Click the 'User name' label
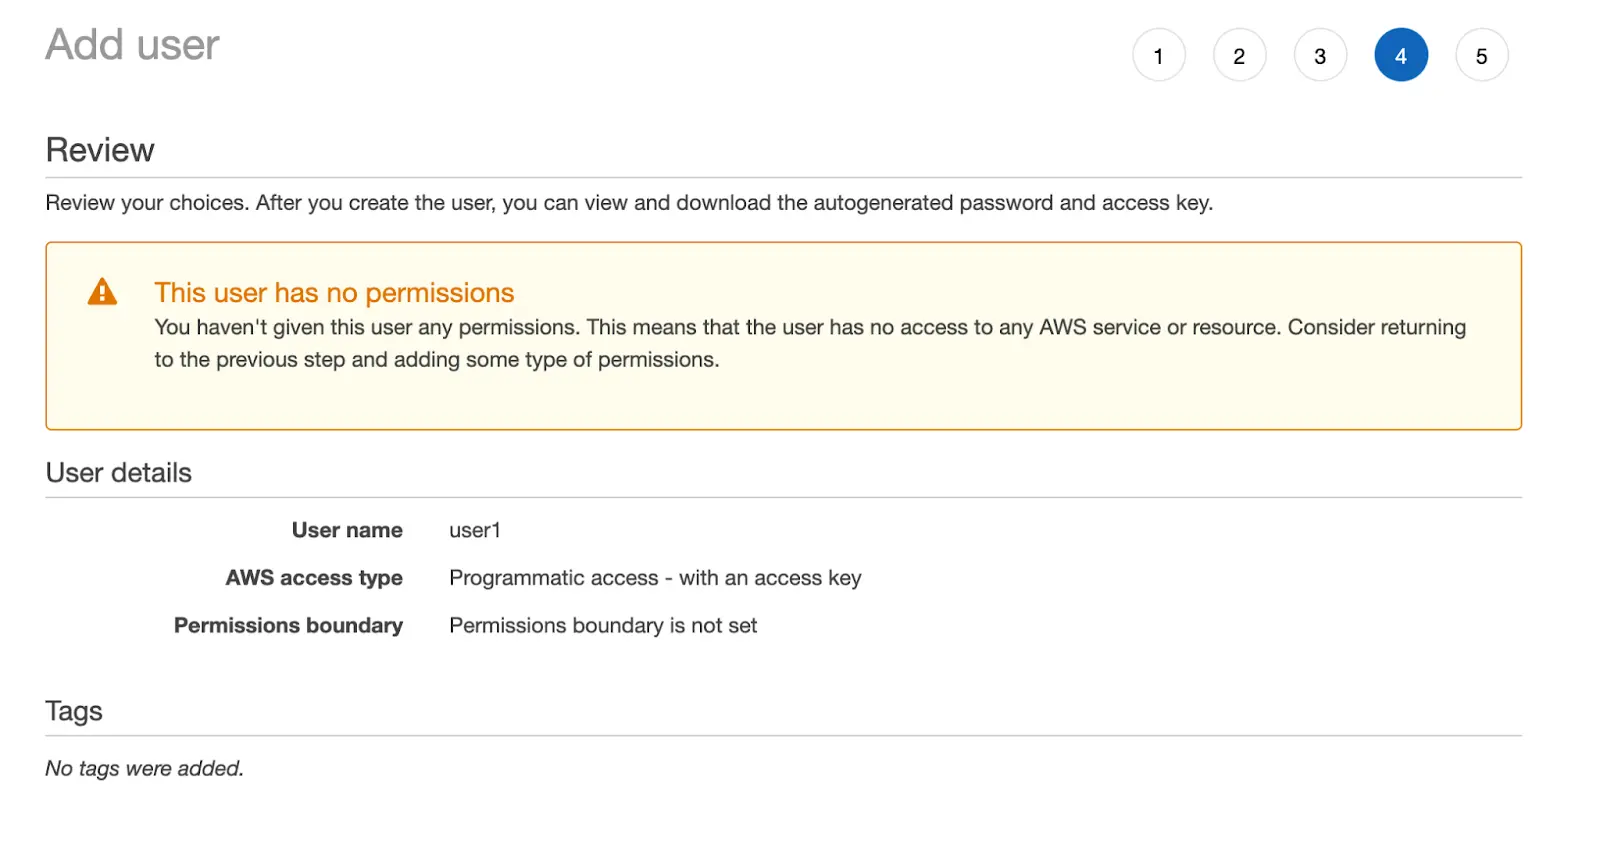This screenshot has width=1600, height=855. (x=347, y=530)
